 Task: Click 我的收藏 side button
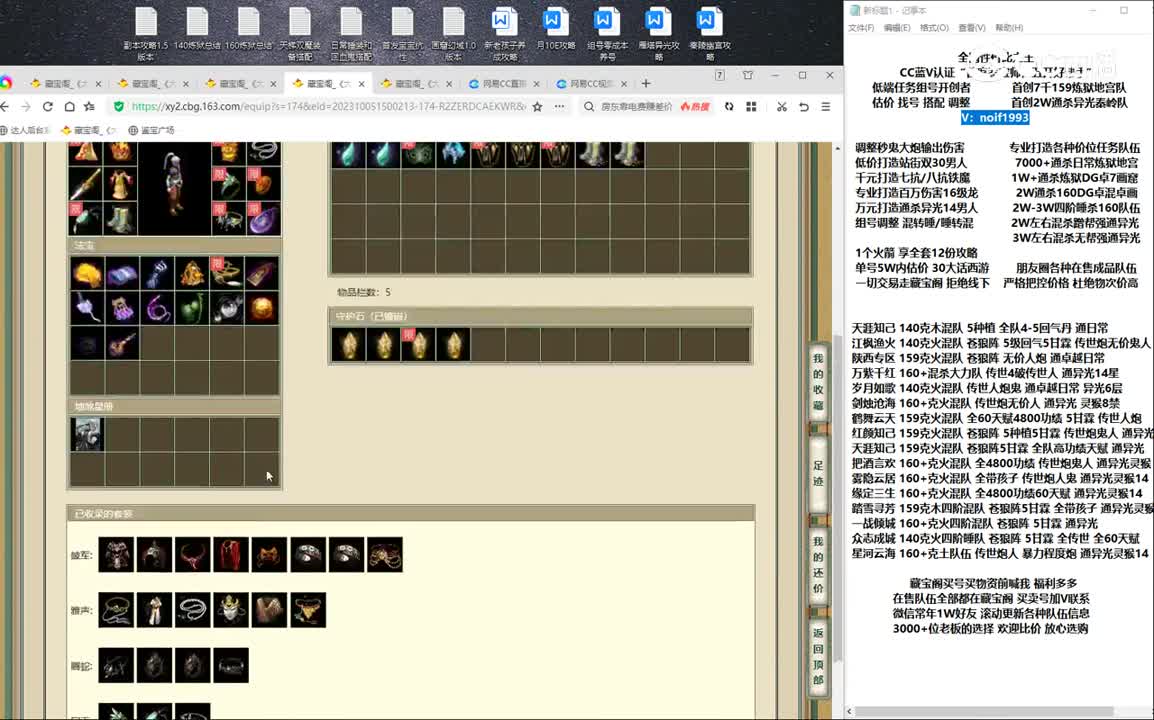[x=818, y=381]
